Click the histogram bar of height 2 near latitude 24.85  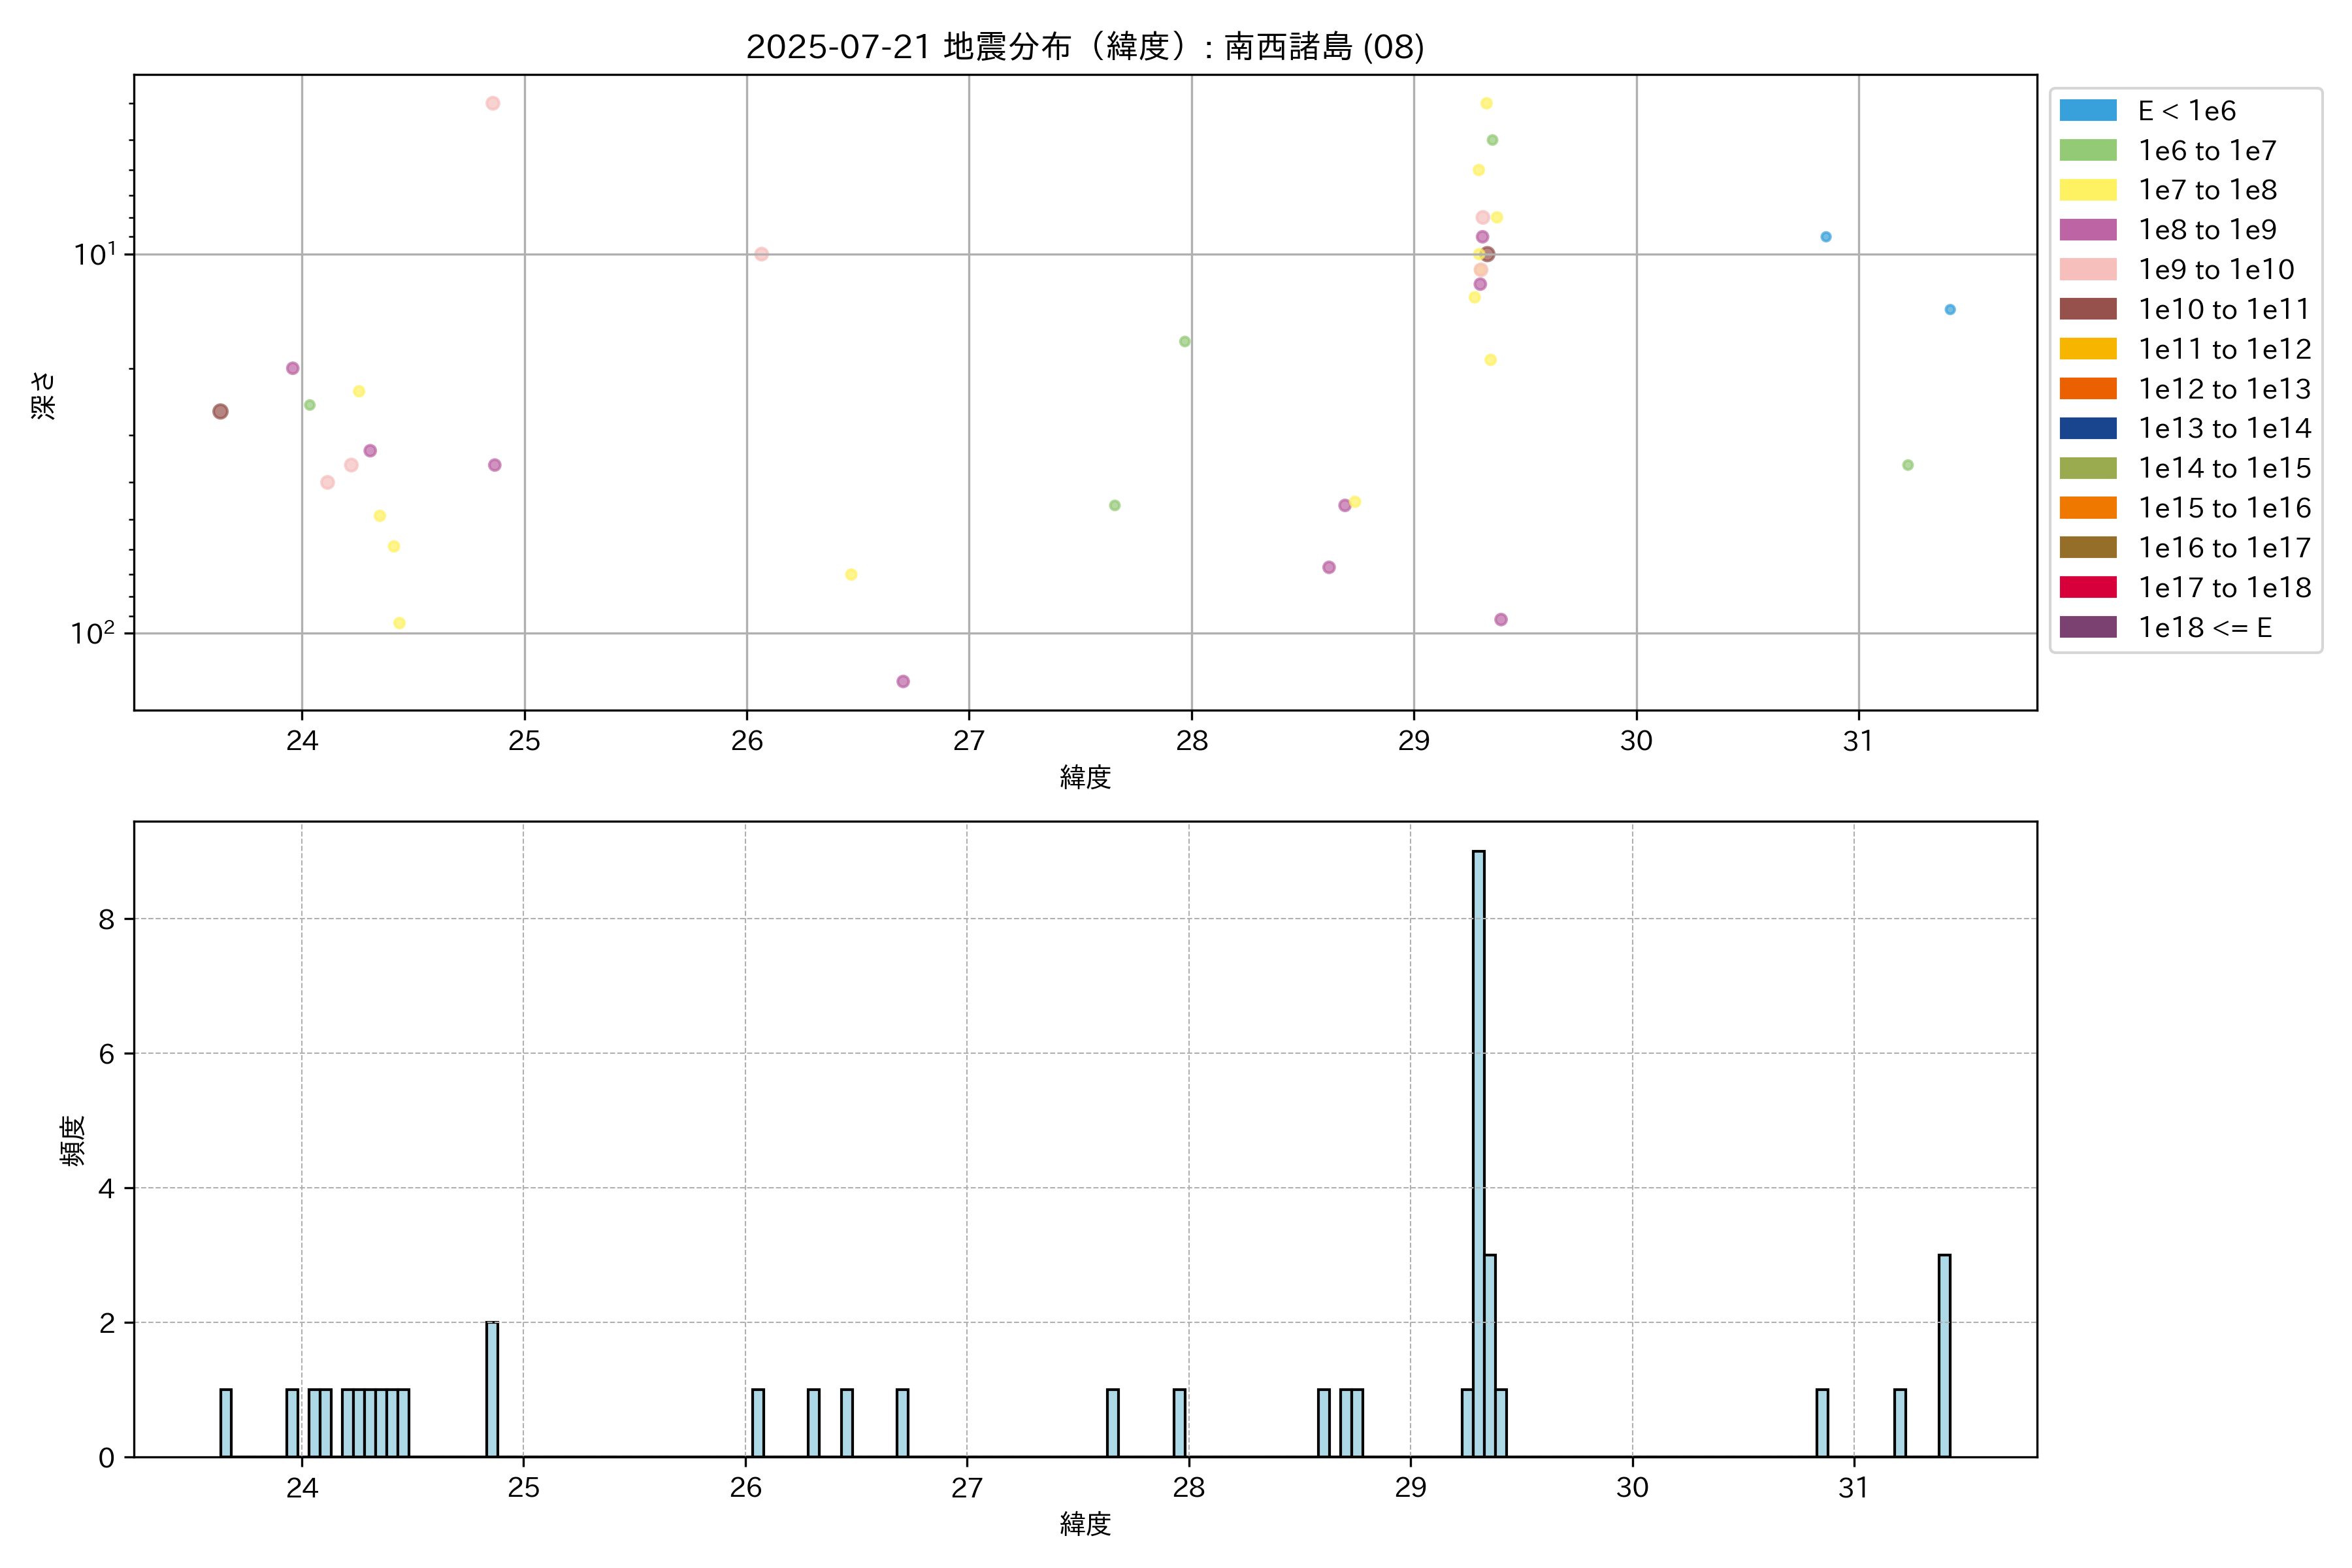(492, 1389)
